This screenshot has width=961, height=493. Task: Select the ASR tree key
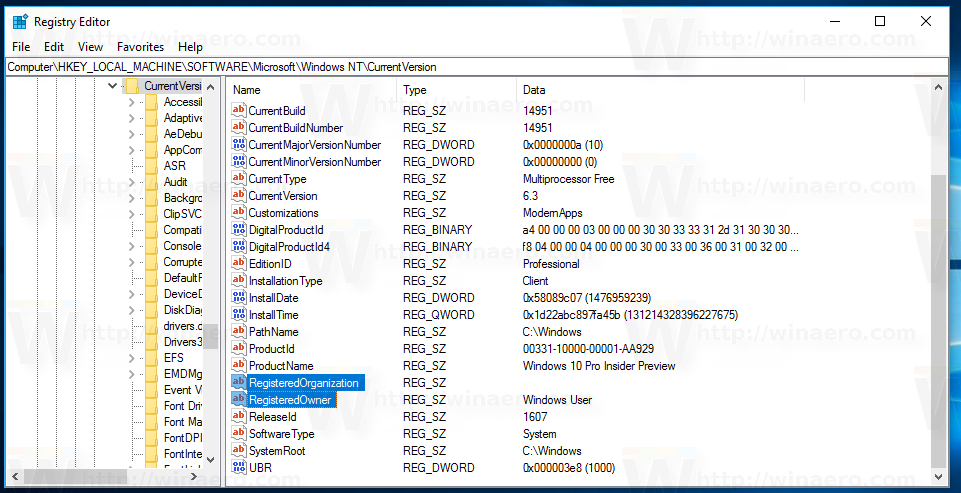tap(175, 166)
